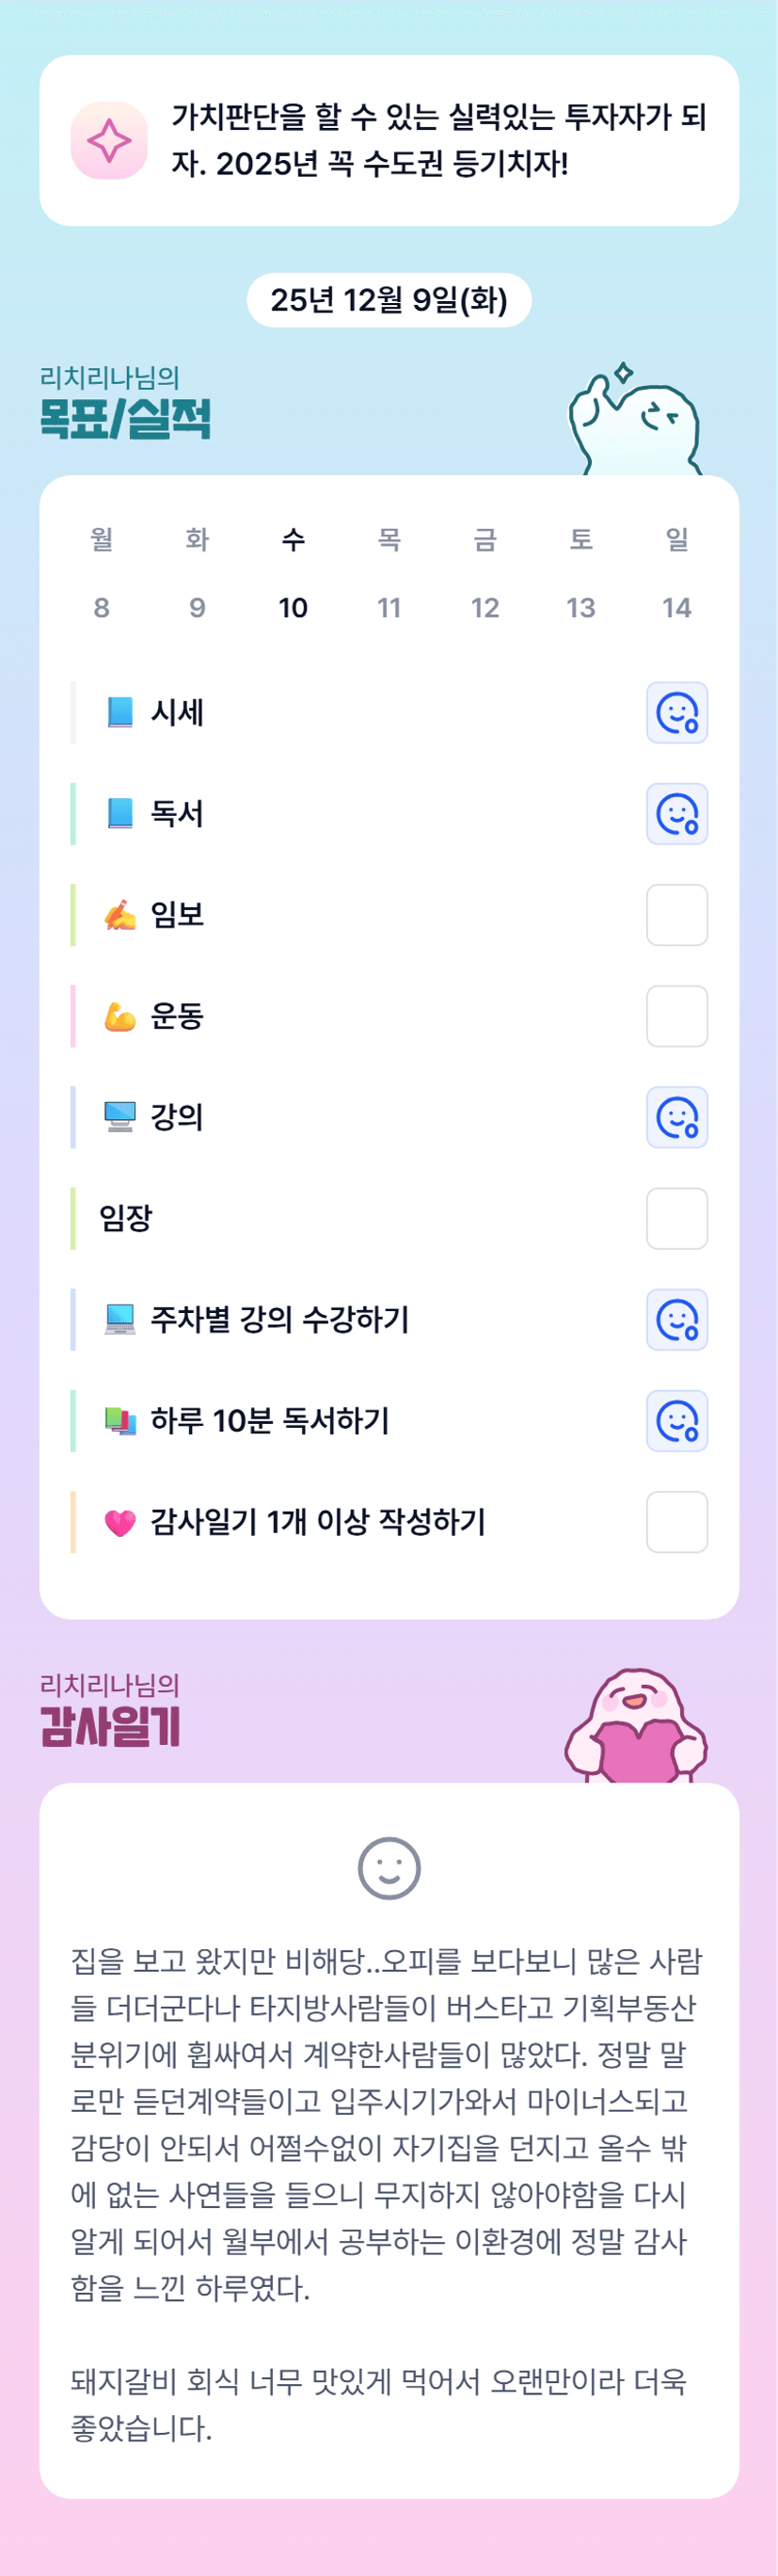This screenshot has width=778, height=2576.
Task: Click the writing hand icon beside 임보
Action: (120, 914)
